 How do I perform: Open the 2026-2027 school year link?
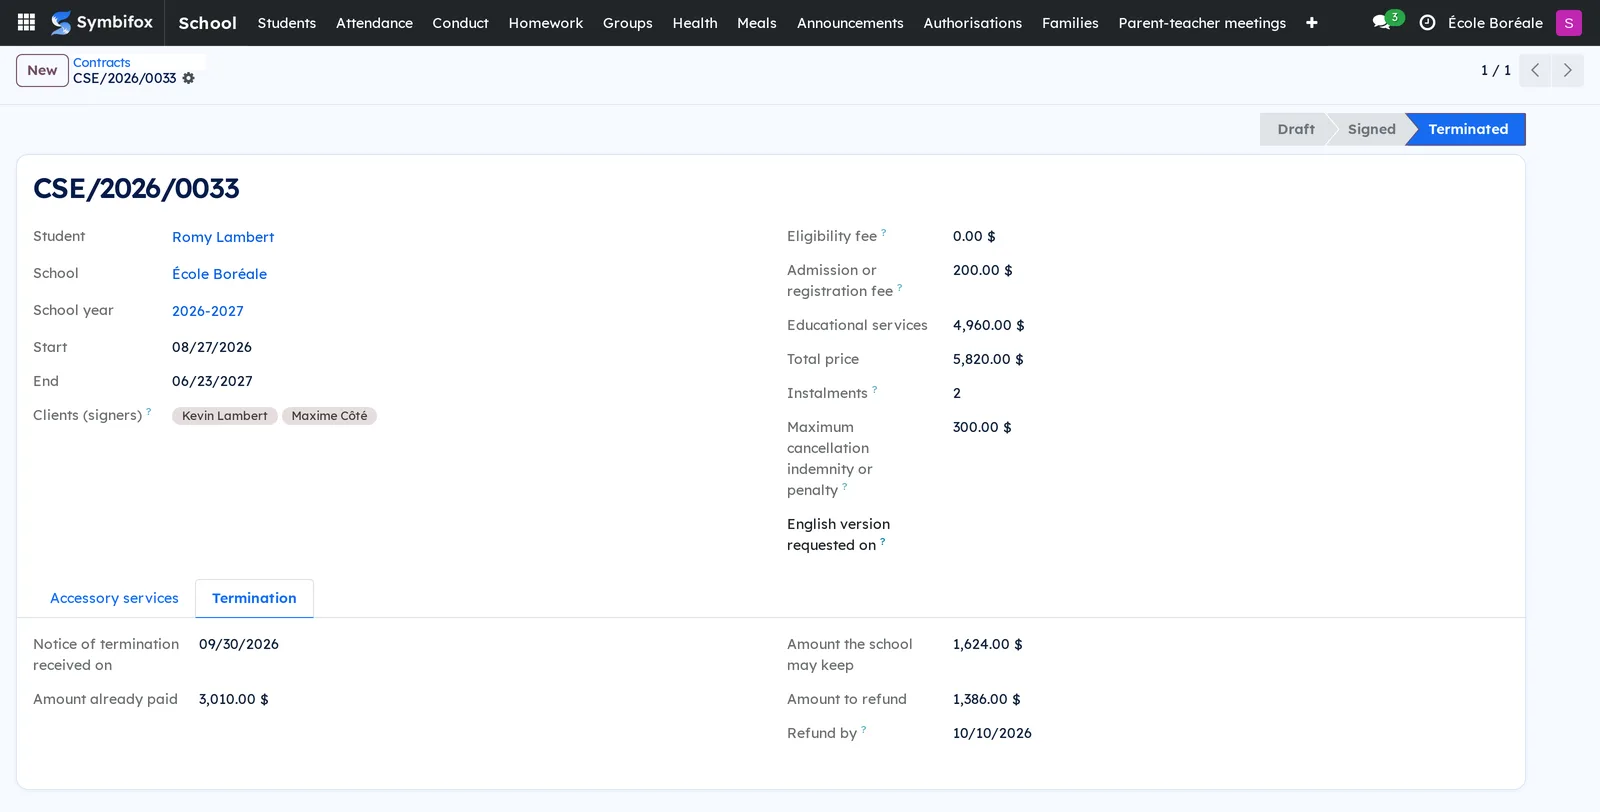tap(208, 311)
